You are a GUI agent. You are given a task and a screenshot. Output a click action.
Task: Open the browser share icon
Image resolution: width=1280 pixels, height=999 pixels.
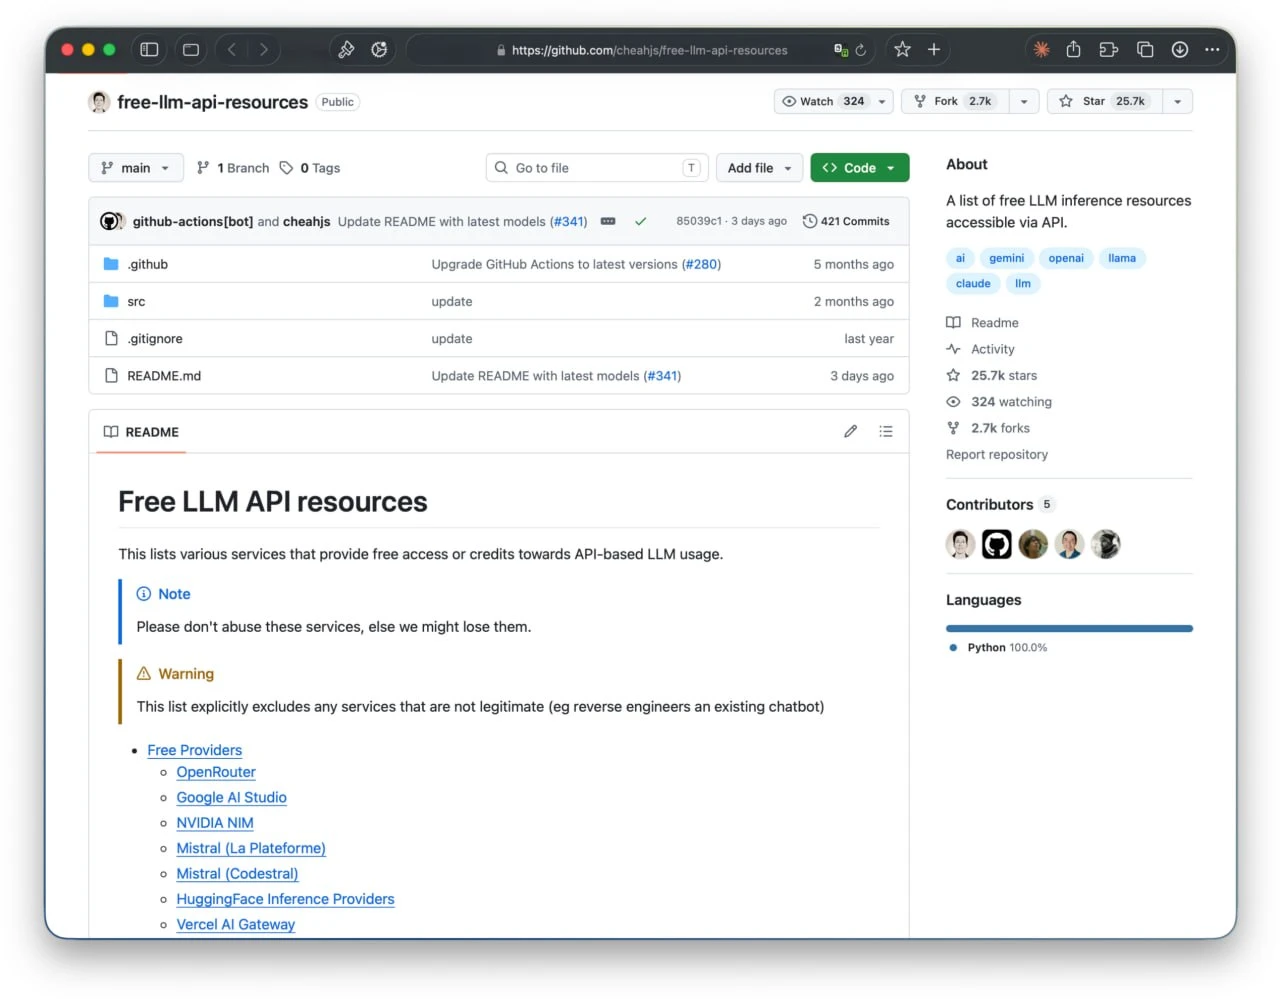pos(1073,49)
